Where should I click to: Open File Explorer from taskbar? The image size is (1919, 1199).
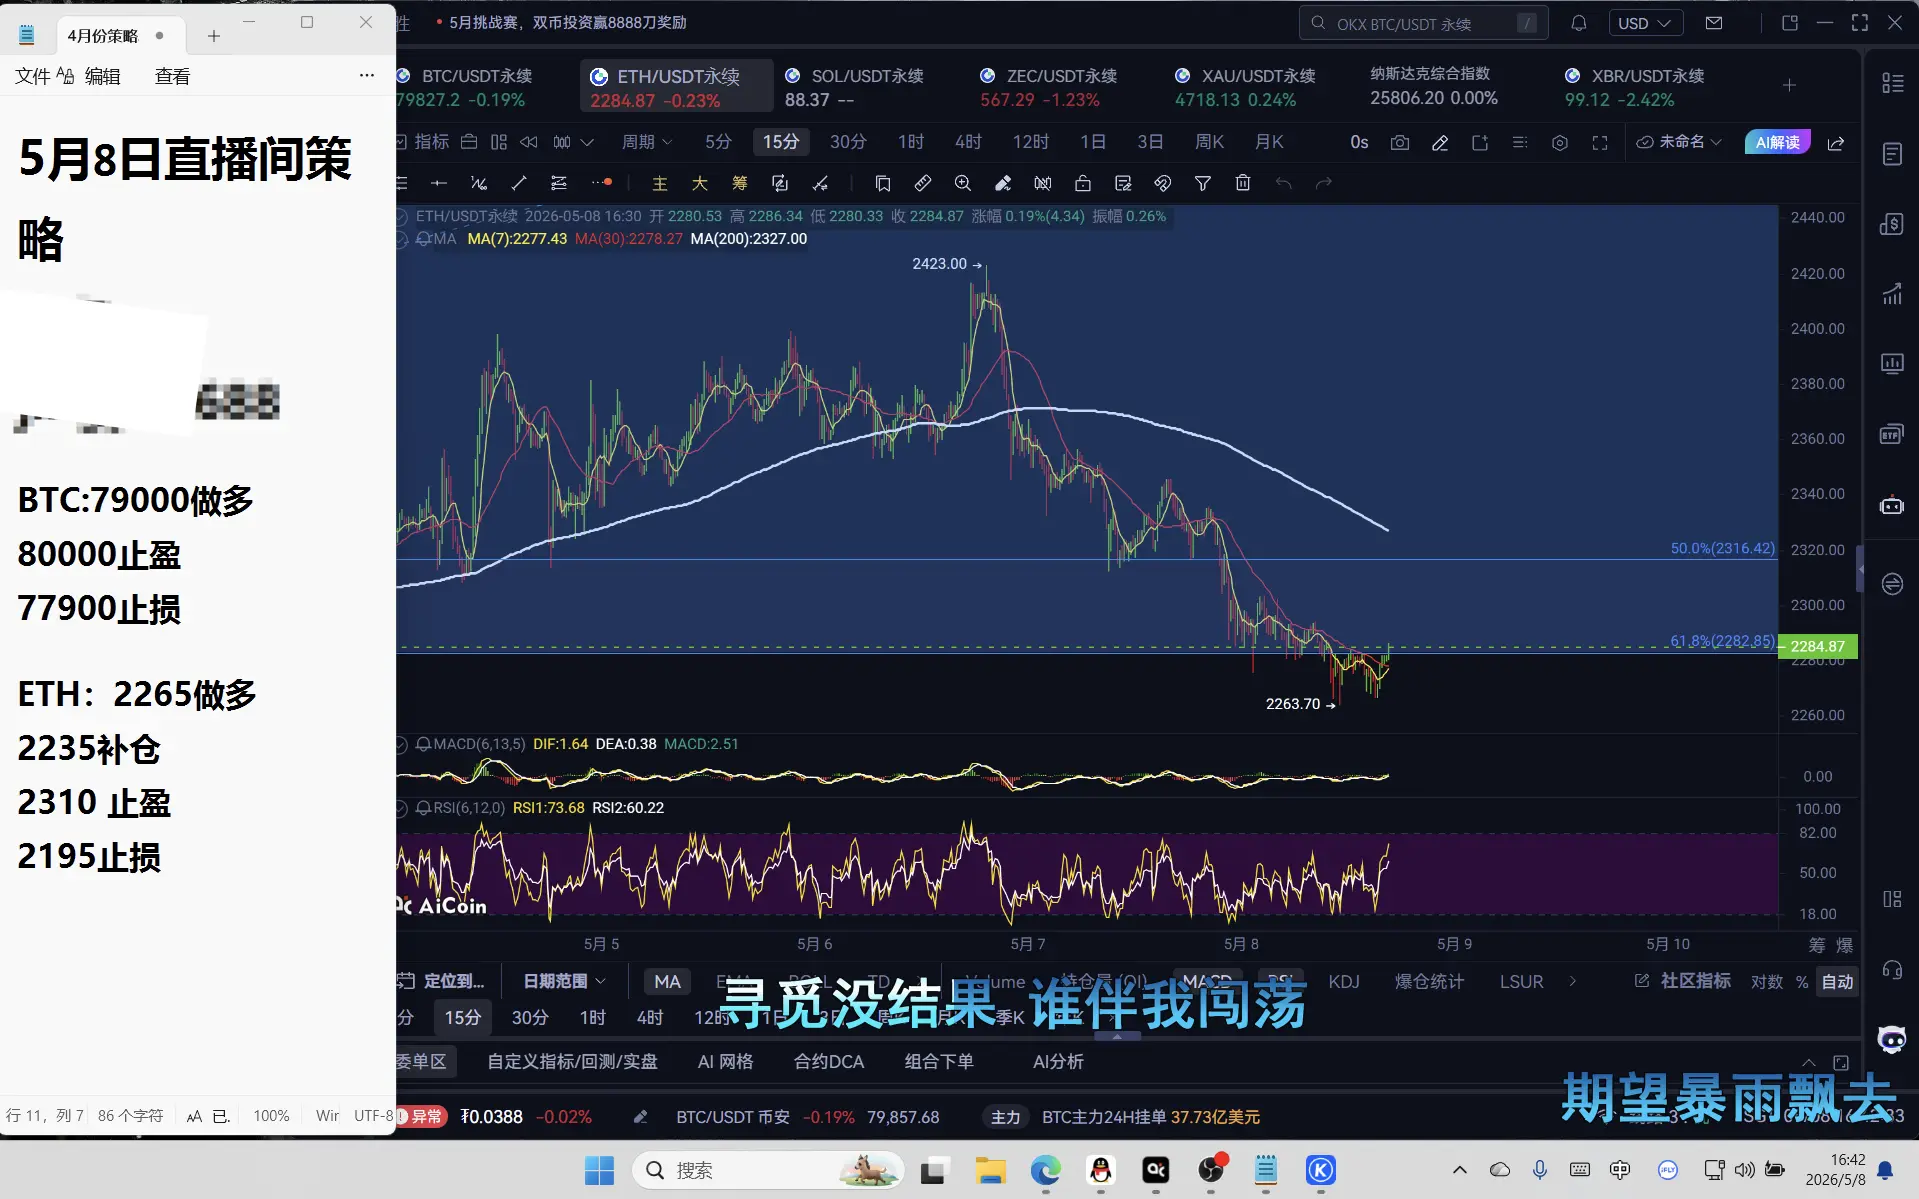click(991, 1170)
